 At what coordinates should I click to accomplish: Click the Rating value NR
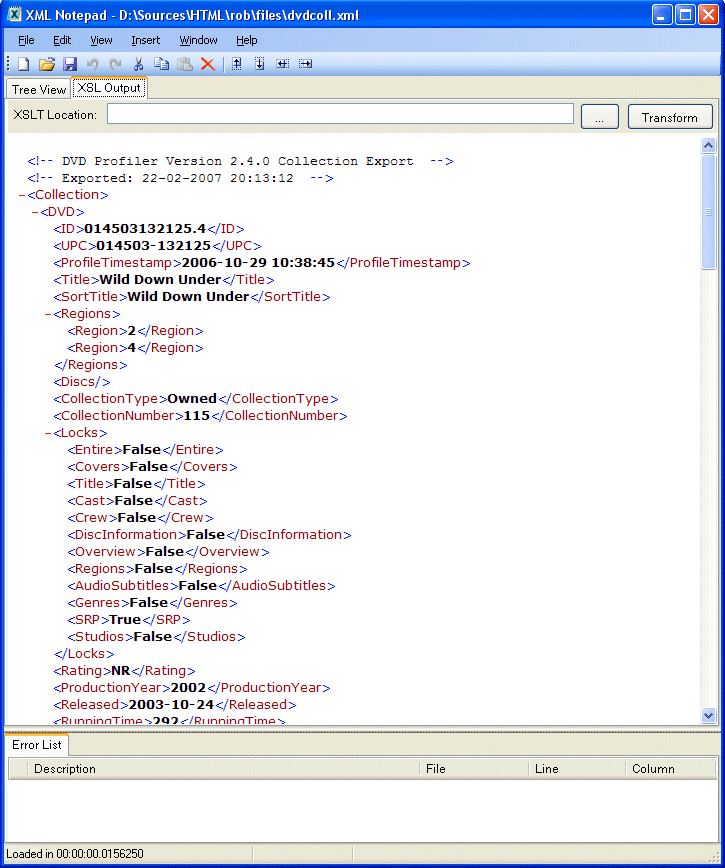(121, 671)
